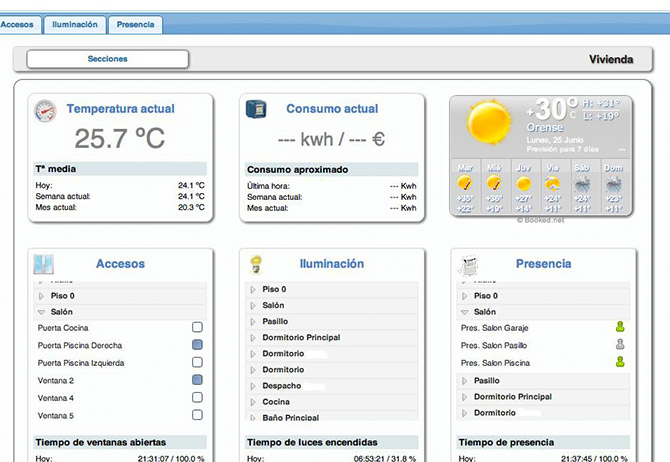
Task: Switch to the Presencia tab
Action: click(x=135, y=25)
